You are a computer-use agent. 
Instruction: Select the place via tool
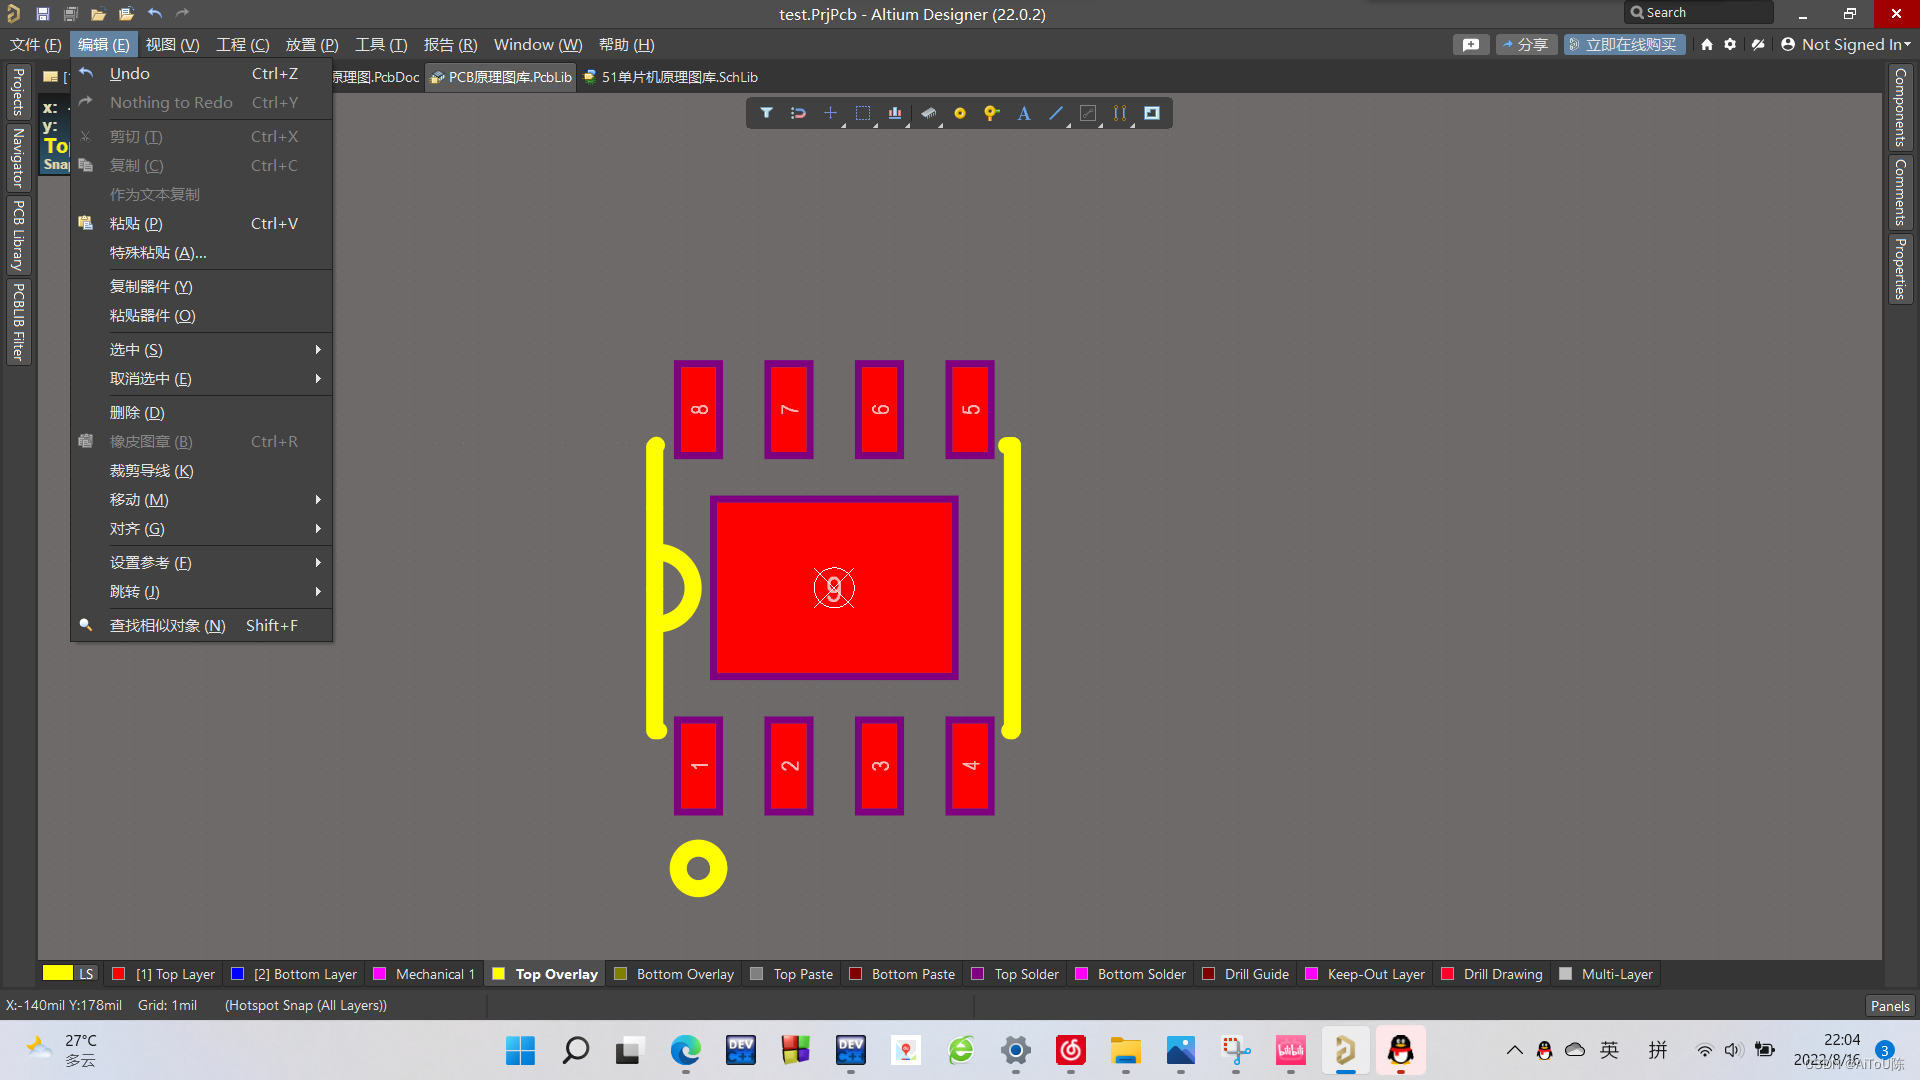991,113
